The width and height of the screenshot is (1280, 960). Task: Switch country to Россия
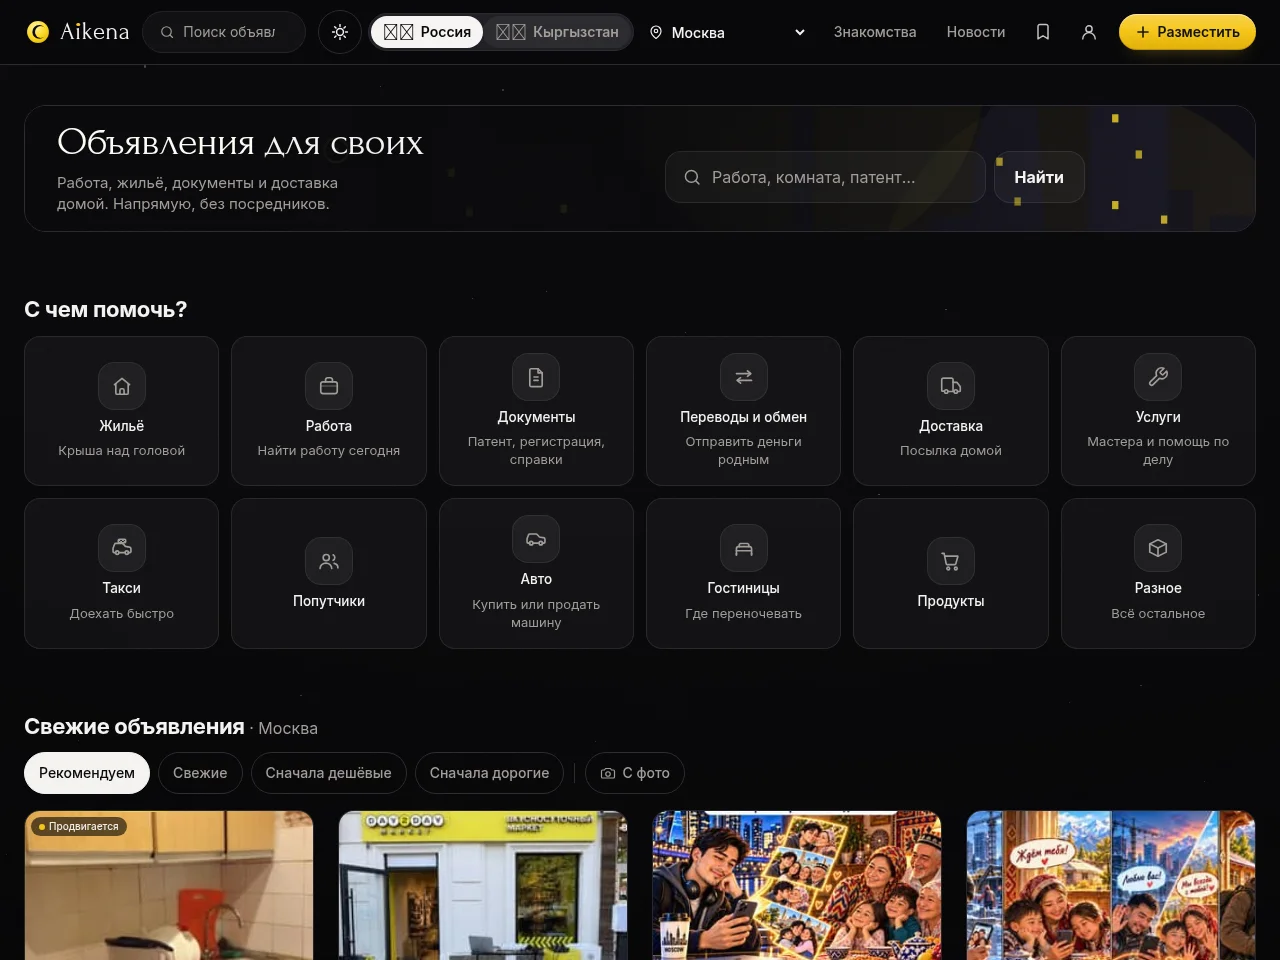427,32
